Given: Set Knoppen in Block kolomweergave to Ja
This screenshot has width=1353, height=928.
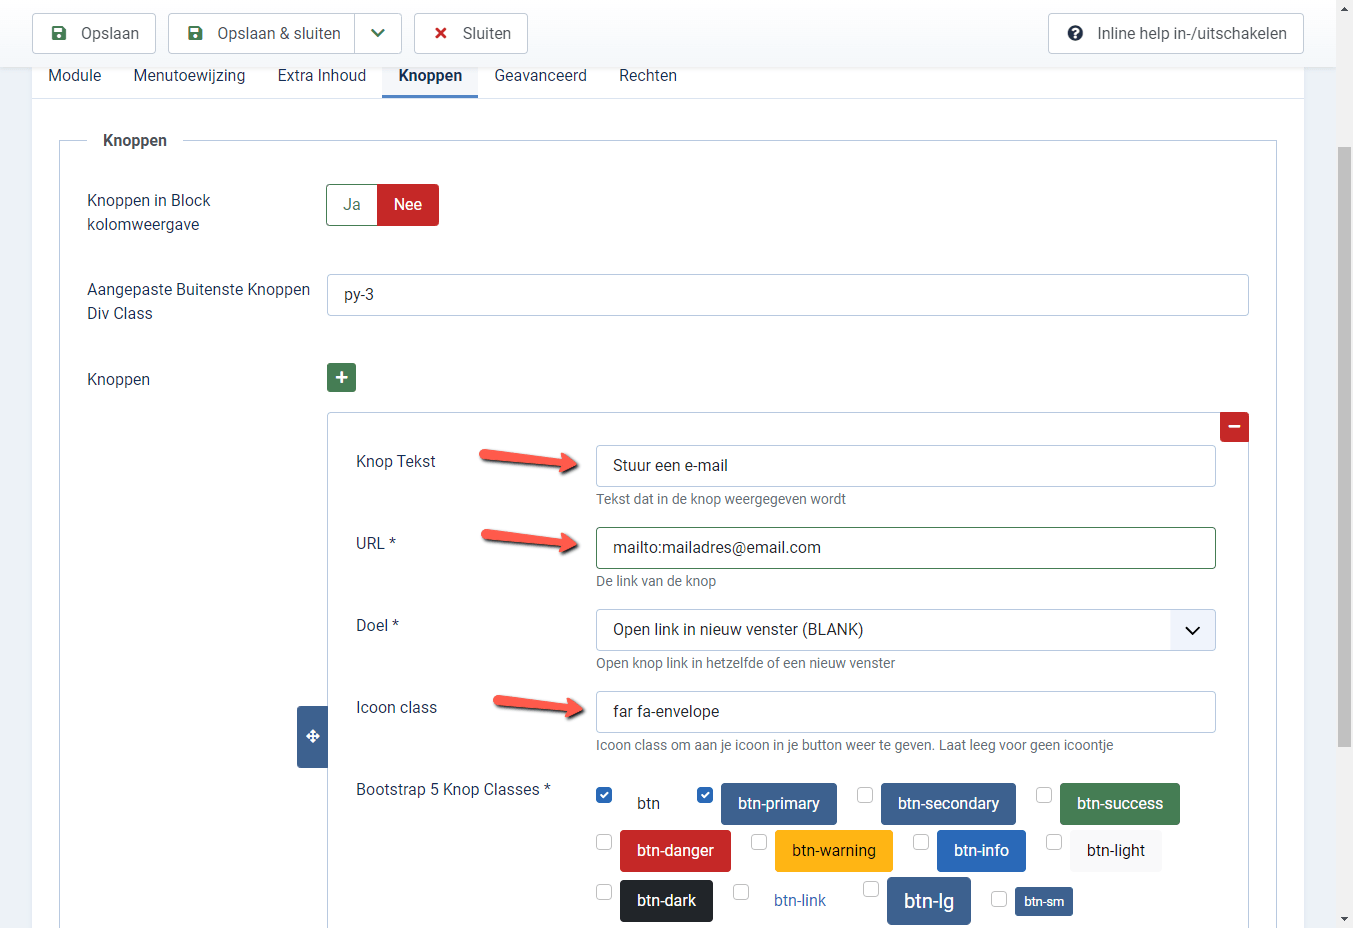Looking at the screenshot, I should [x=351, y=204].
